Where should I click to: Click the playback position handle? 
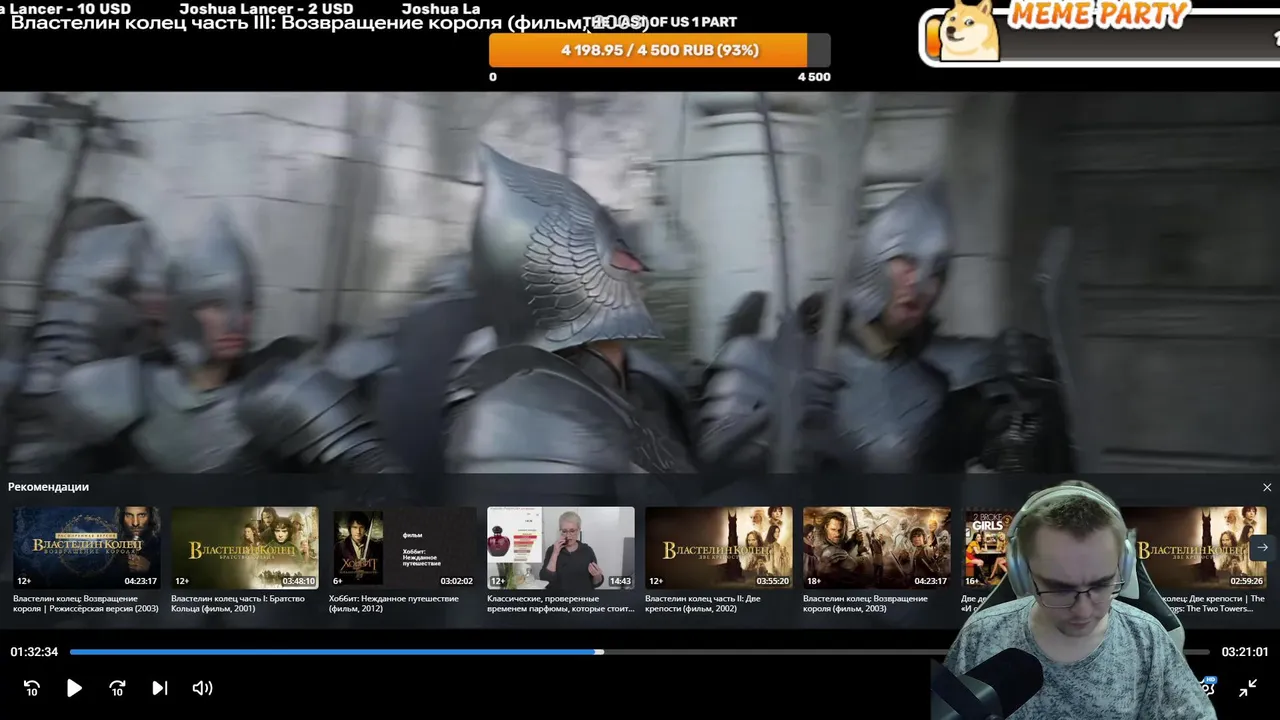pos(599,652)
